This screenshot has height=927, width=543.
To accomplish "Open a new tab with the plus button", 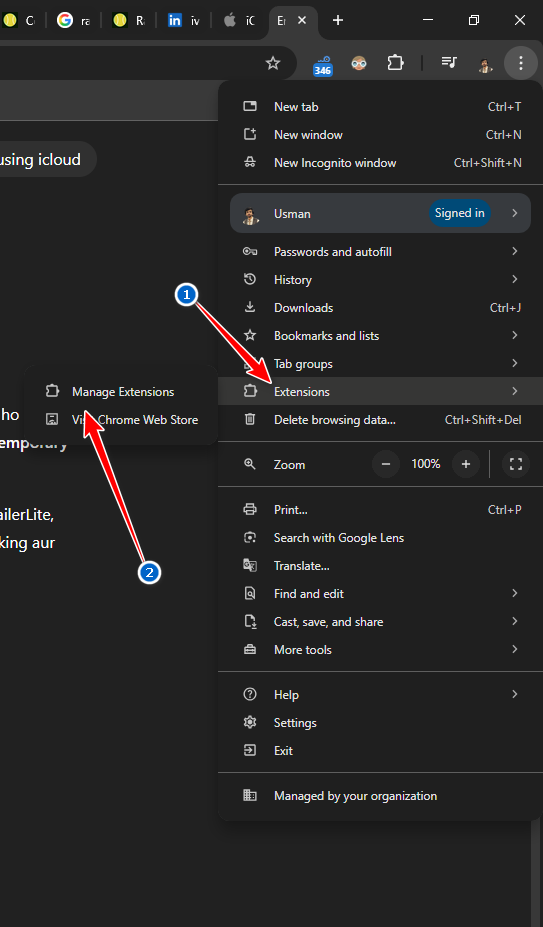I will click(338, 20).
